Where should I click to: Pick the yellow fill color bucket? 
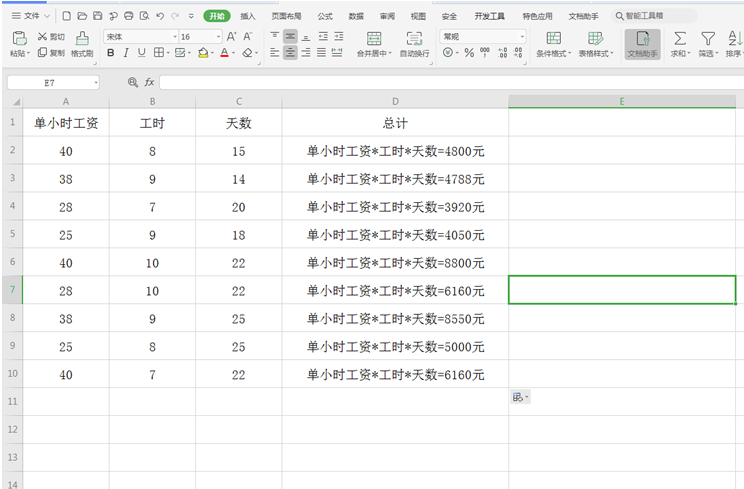[x=203, y=53]
